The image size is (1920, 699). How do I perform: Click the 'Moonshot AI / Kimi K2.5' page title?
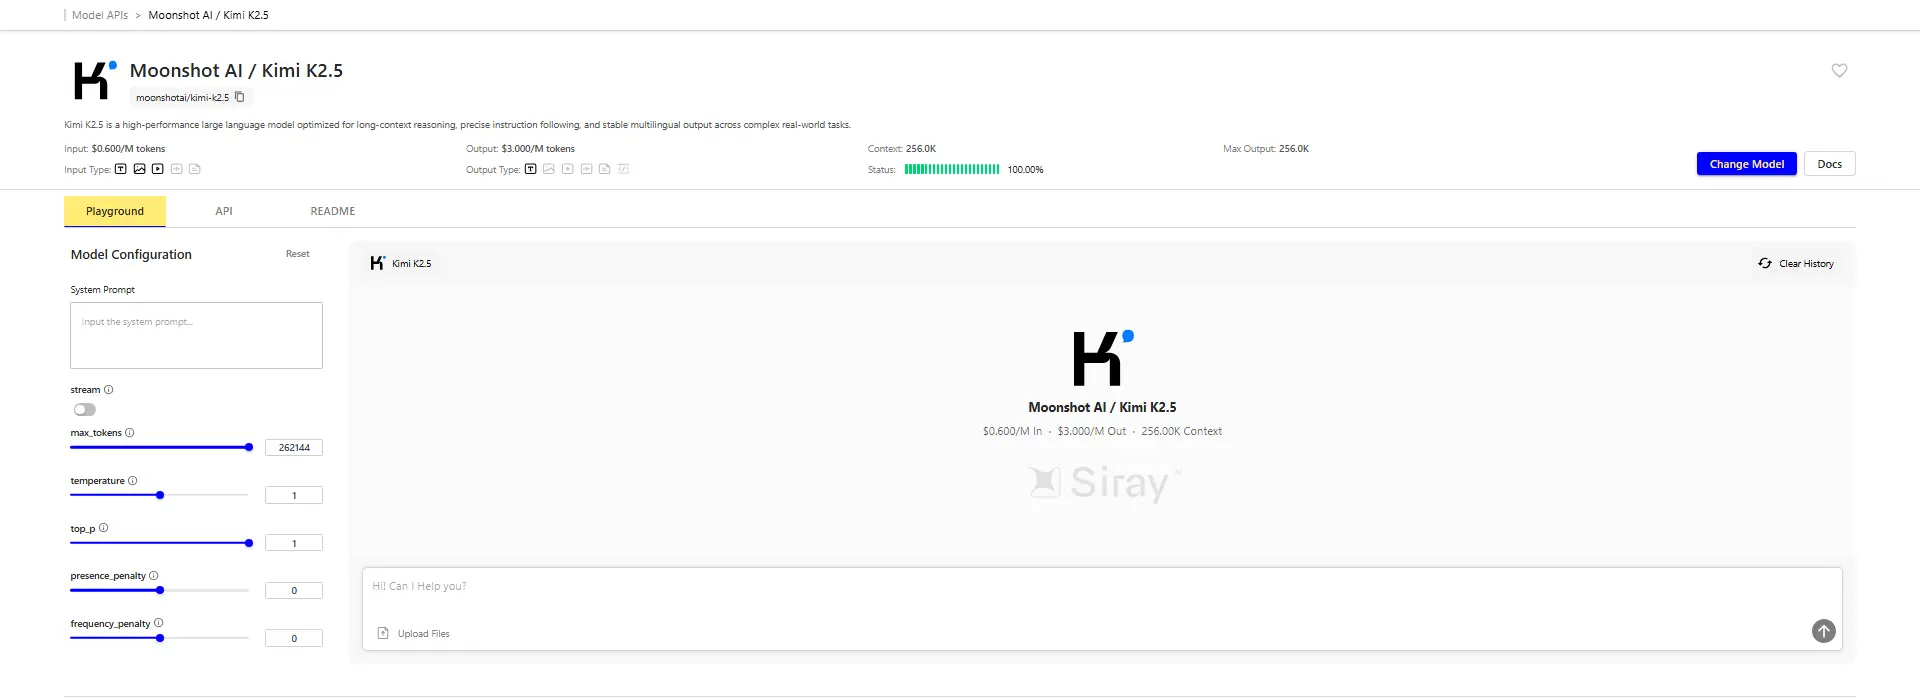pos(236,71)
